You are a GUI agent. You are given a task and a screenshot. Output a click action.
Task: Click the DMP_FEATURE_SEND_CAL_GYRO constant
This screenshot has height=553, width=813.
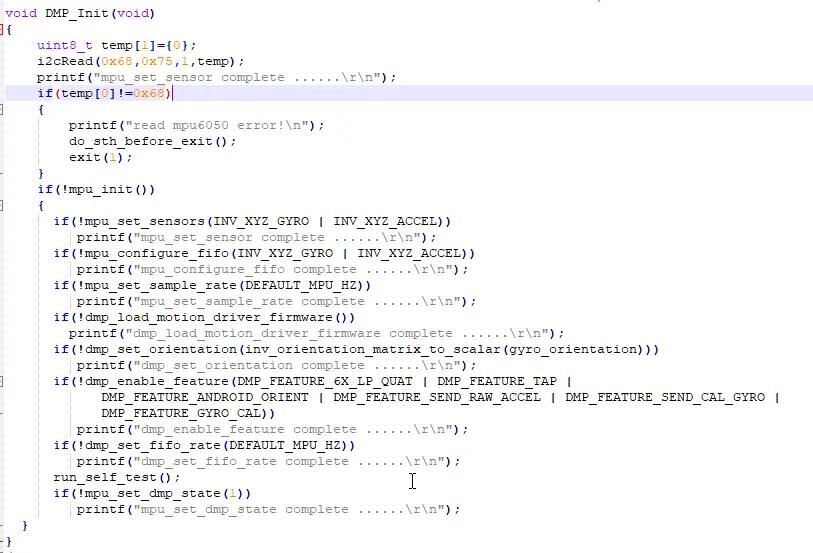click(665, 398)
